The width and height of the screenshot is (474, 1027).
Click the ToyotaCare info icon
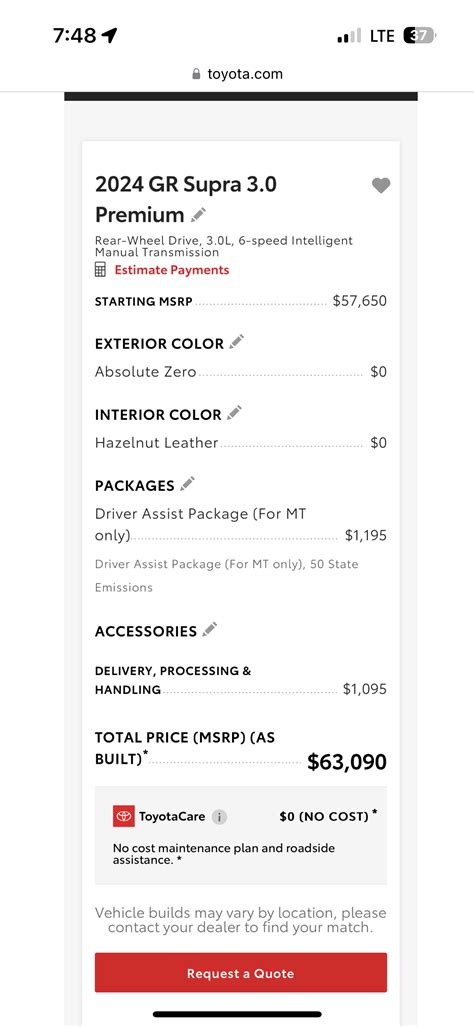point(219,817)
